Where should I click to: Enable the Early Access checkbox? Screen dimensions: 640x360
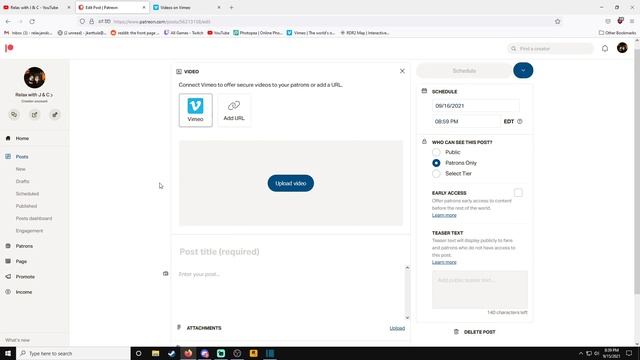pos(518,193)
